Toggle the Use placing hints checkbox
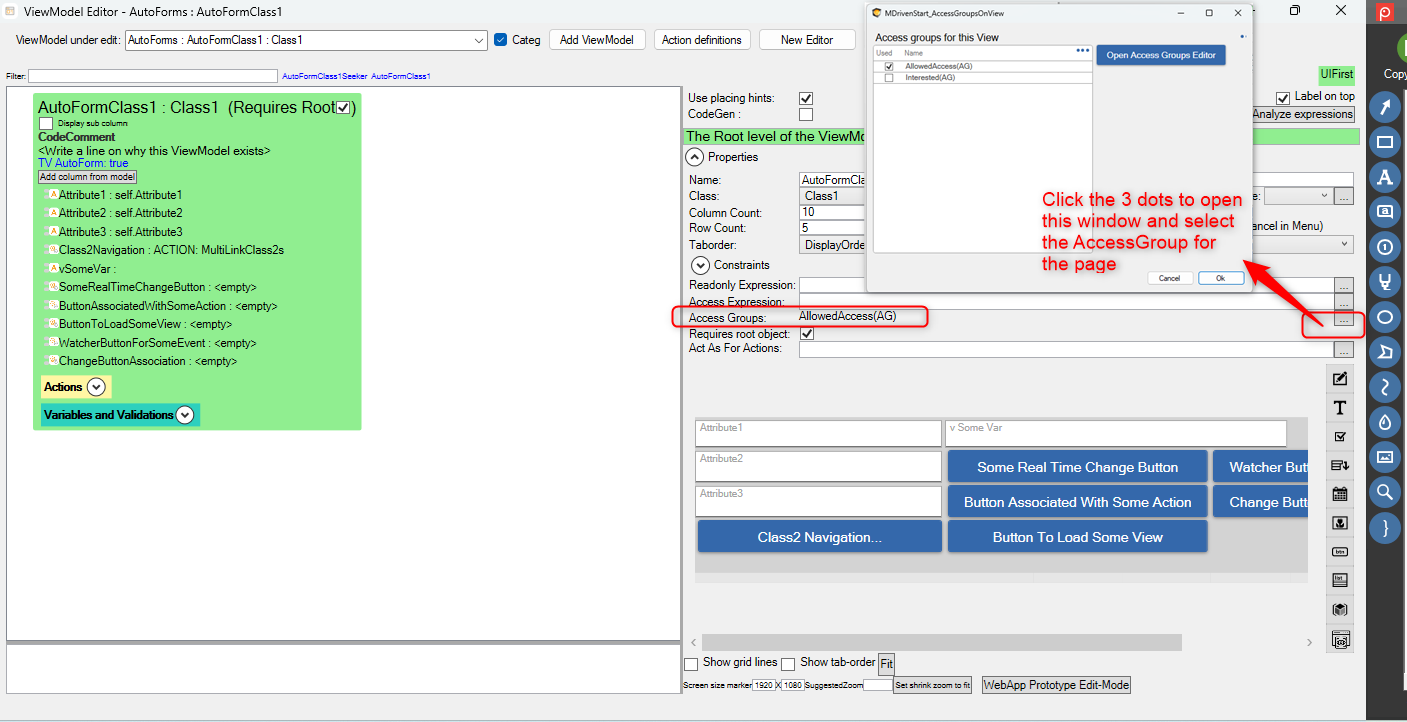 [x=806, y=98]
